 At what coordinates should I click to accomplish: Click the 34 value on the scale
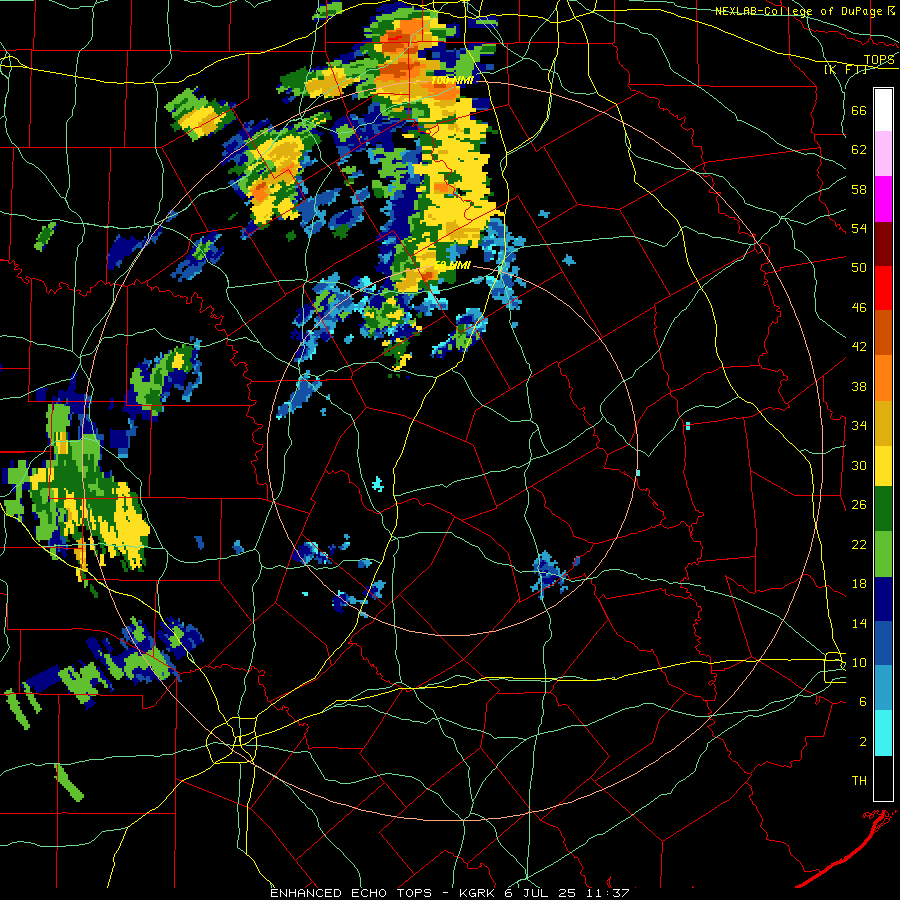pos(859,426)
